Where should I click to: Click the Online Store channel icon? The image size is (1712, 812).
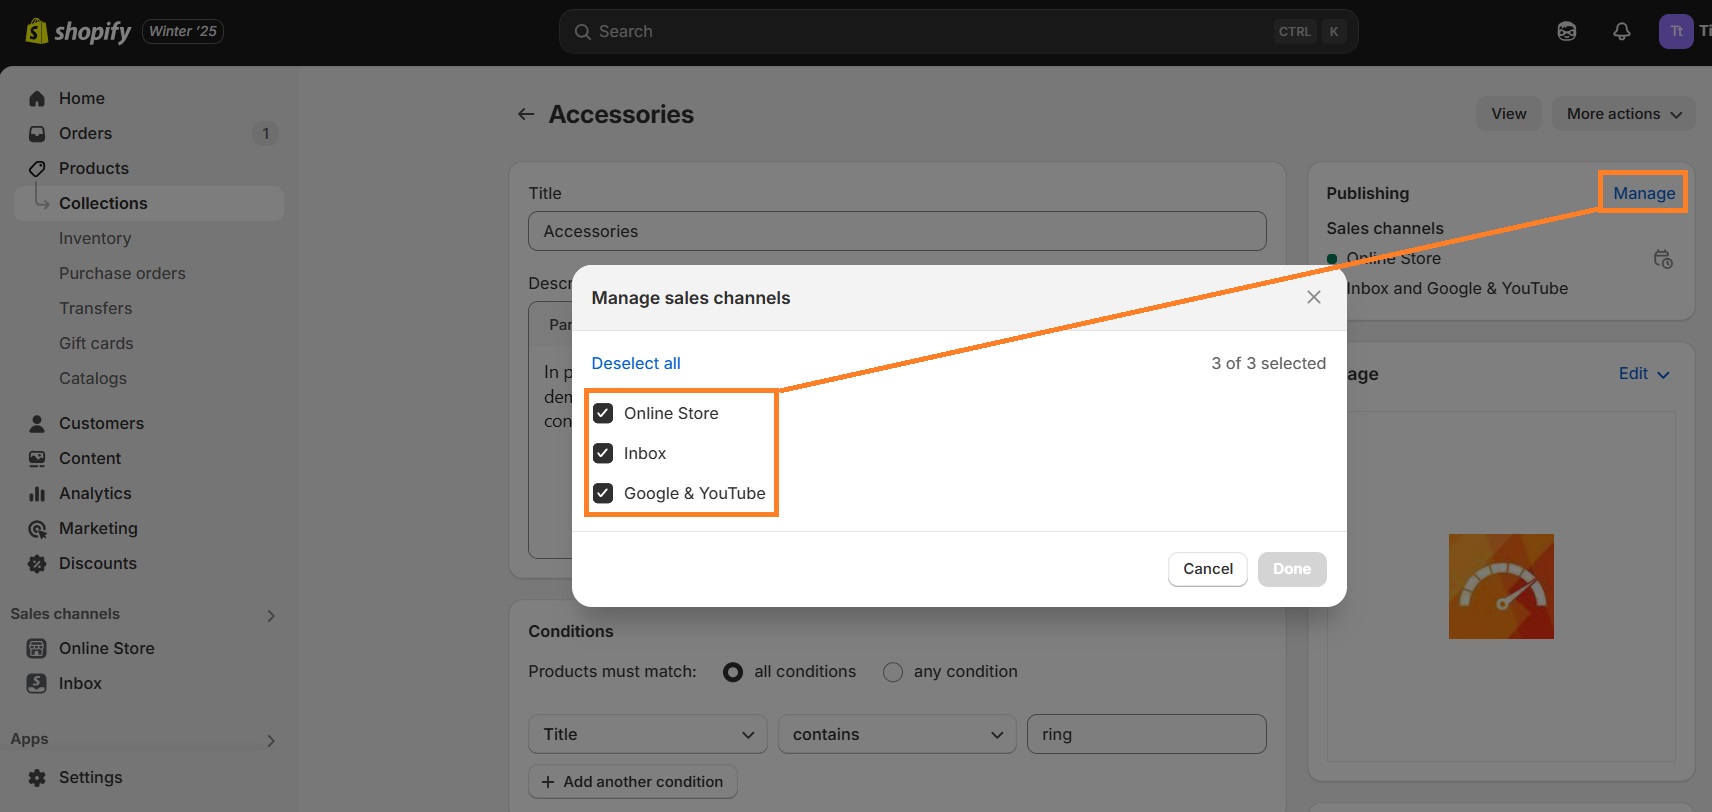[x=37, y=648]
